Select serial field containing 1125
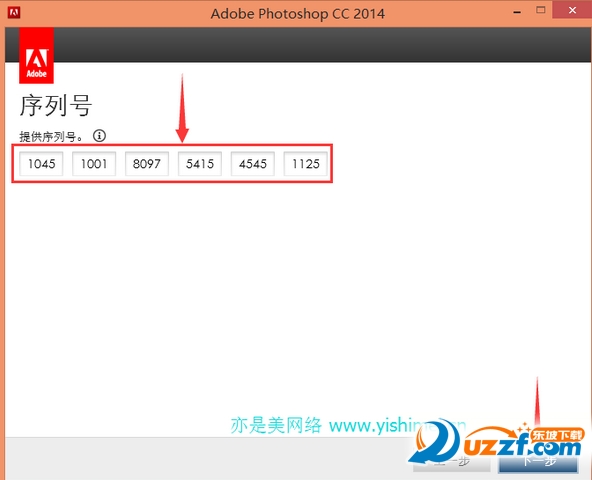This screenshot has width=592, height=480. pyautogui.click(x=305, y=164)
